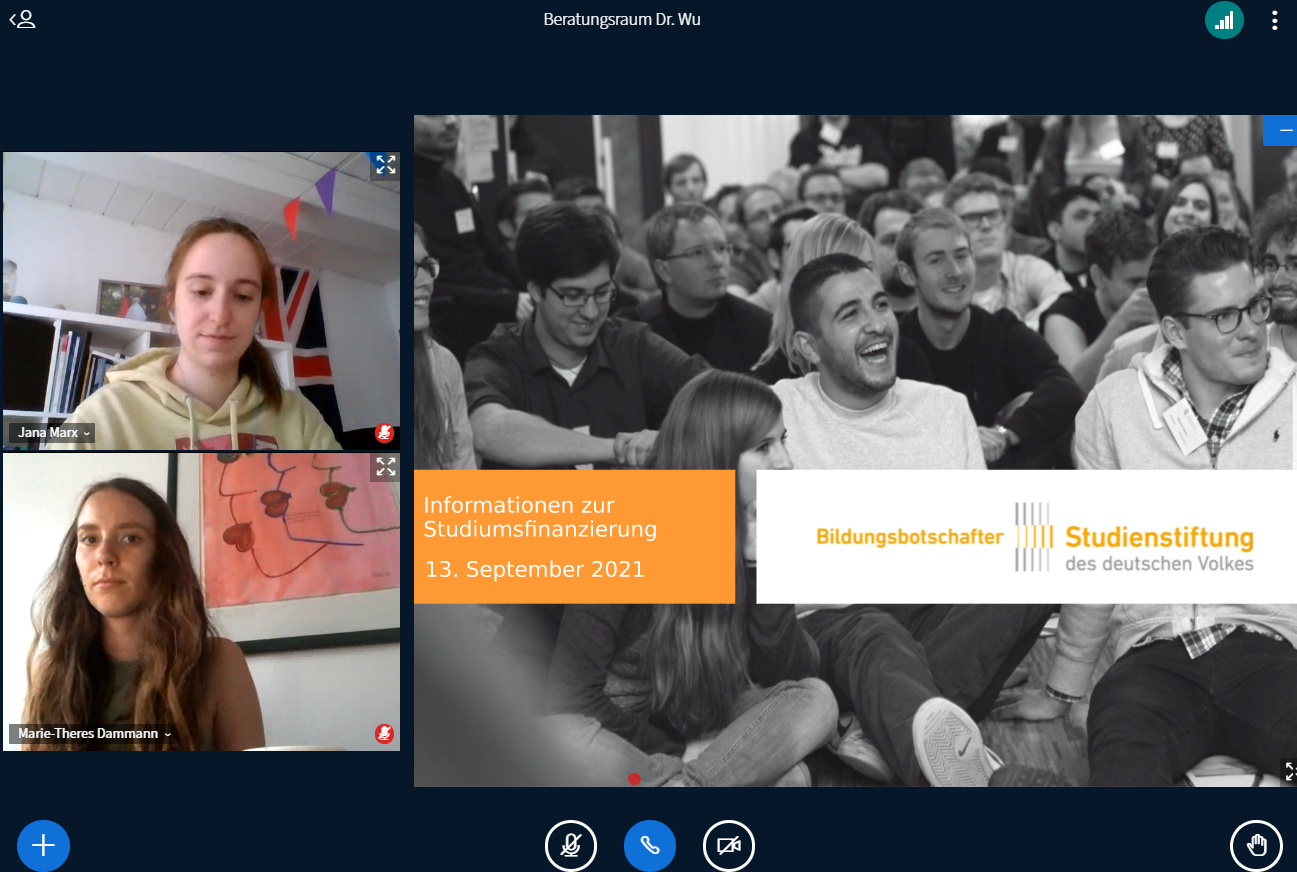Click muted microphone indicator on Marie-Theres's video

pyautogui.click(x=384, y=734)
